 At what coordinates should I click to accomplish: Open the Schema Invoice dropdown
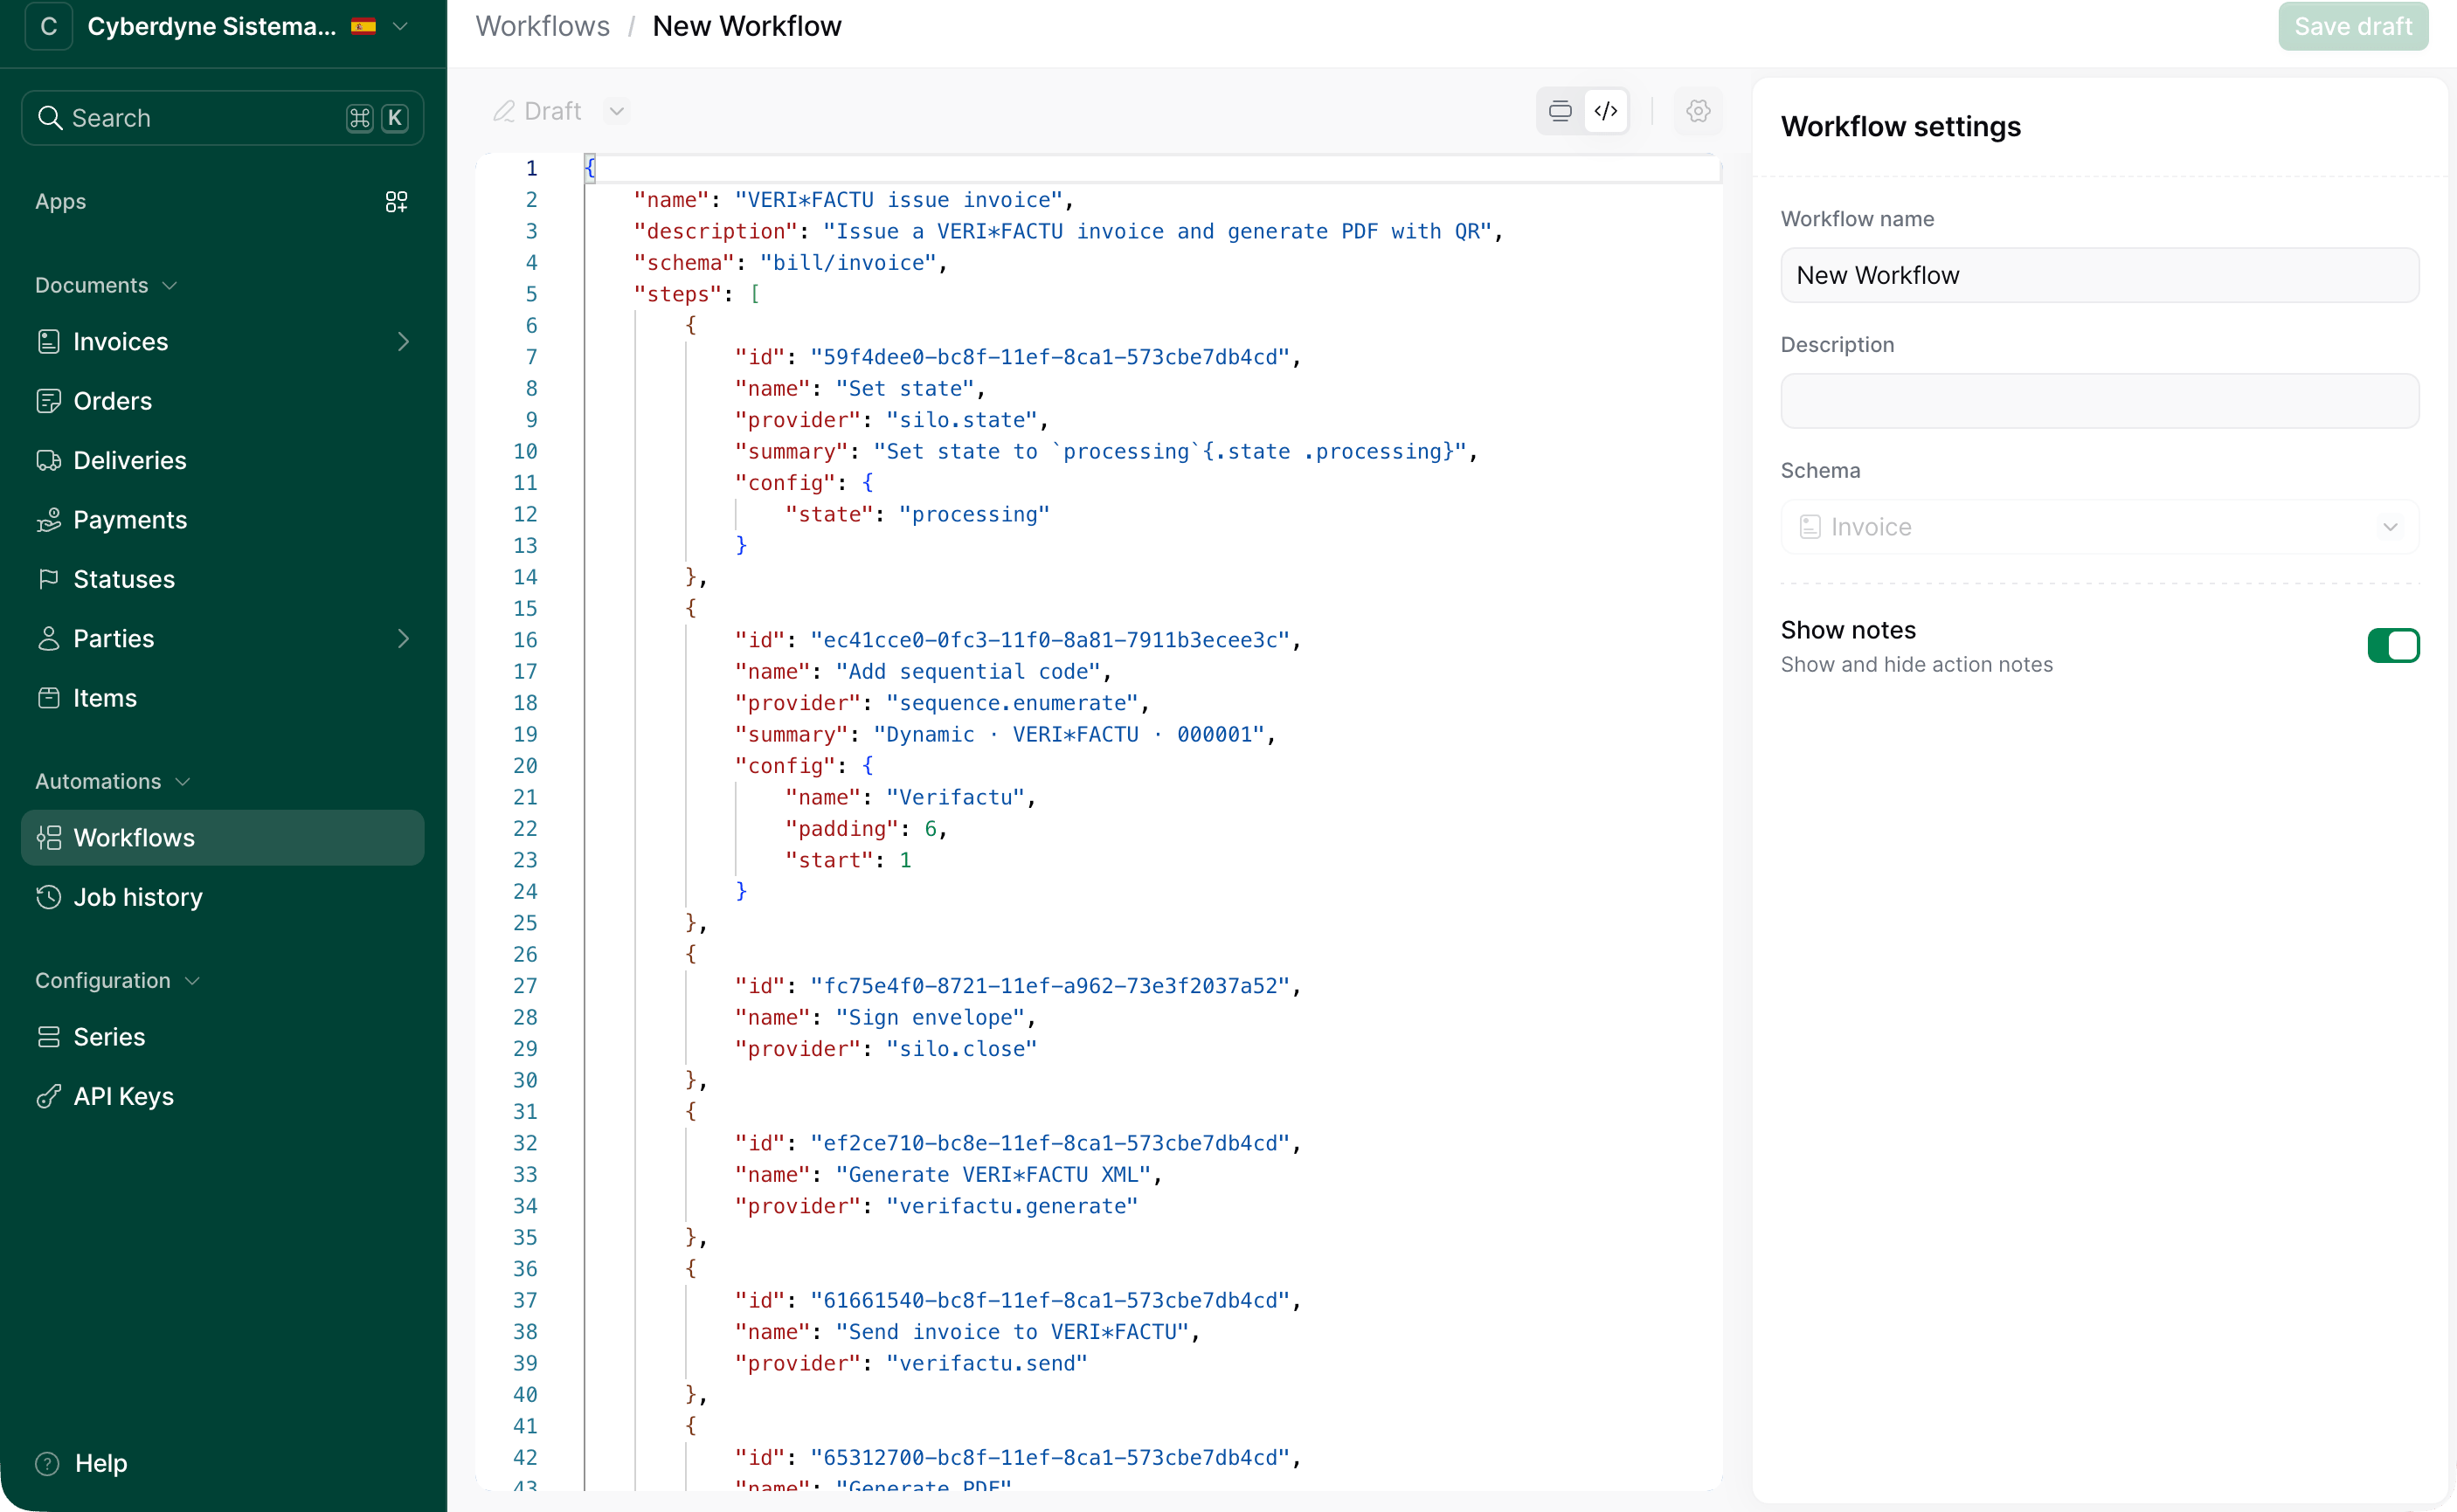pos(2099,527)
